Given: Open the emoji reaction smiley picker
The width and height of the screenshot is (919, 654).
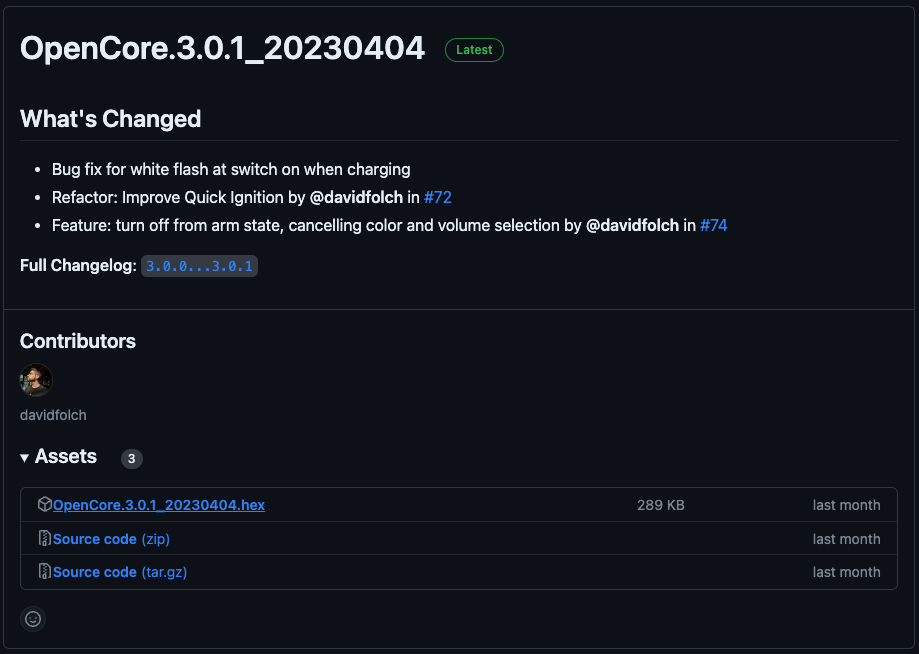Looking at the screenshot, I should coord(33,619).
